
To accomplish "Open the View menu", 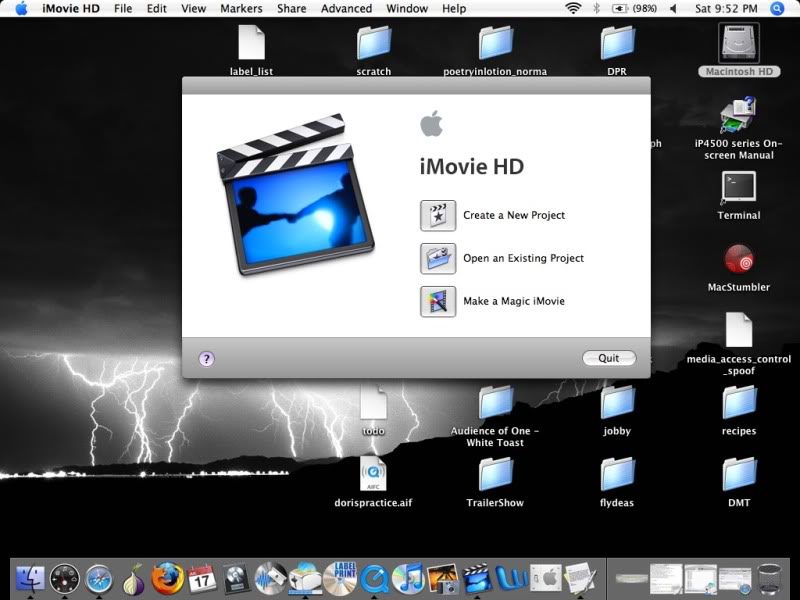I will click(193, 9).
